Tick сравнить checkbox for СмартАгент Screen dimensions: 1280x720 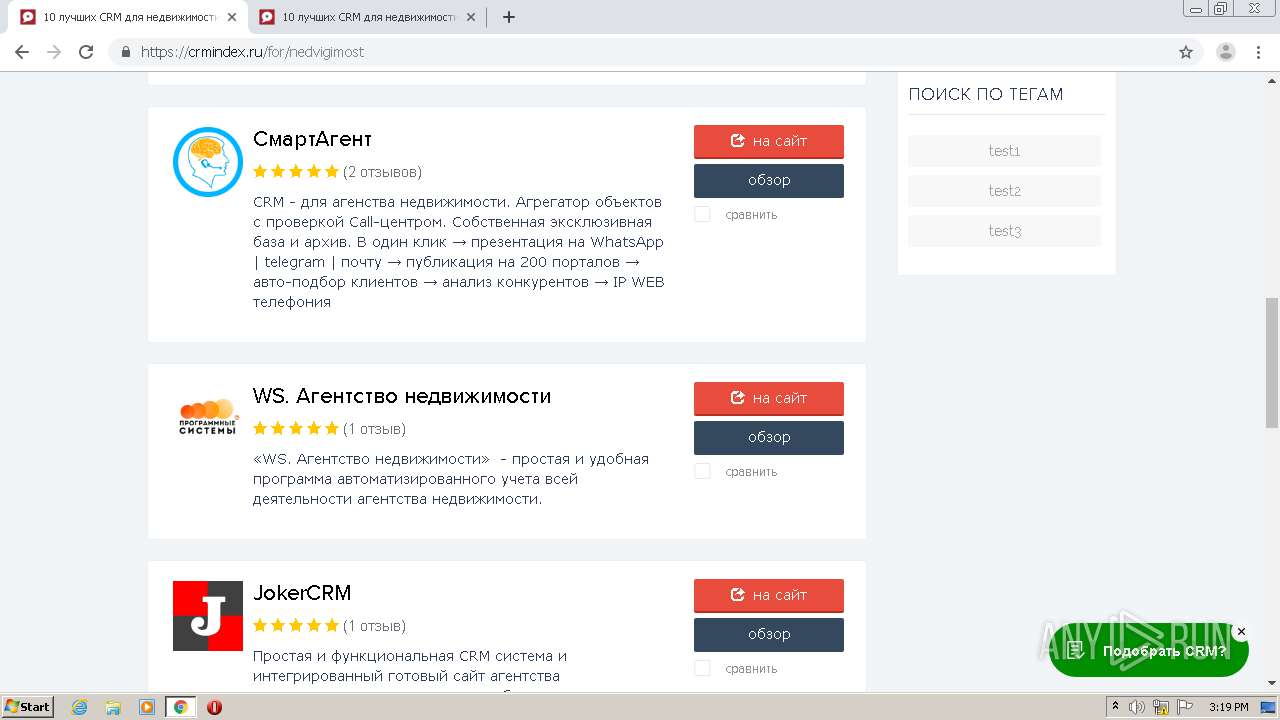click(702, 214)
